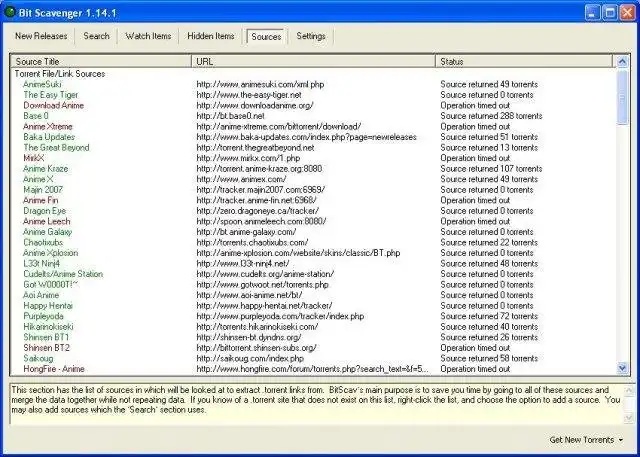Select the Chaotixubs source
Image resolution: width=640 pixels, height=457 pixels.
43,242
